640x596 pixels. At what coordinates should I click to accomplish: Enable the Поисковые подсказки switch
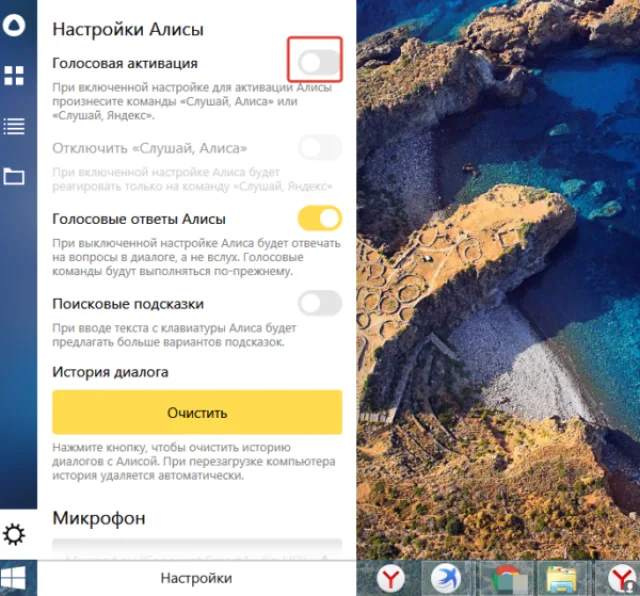(320, 303)
